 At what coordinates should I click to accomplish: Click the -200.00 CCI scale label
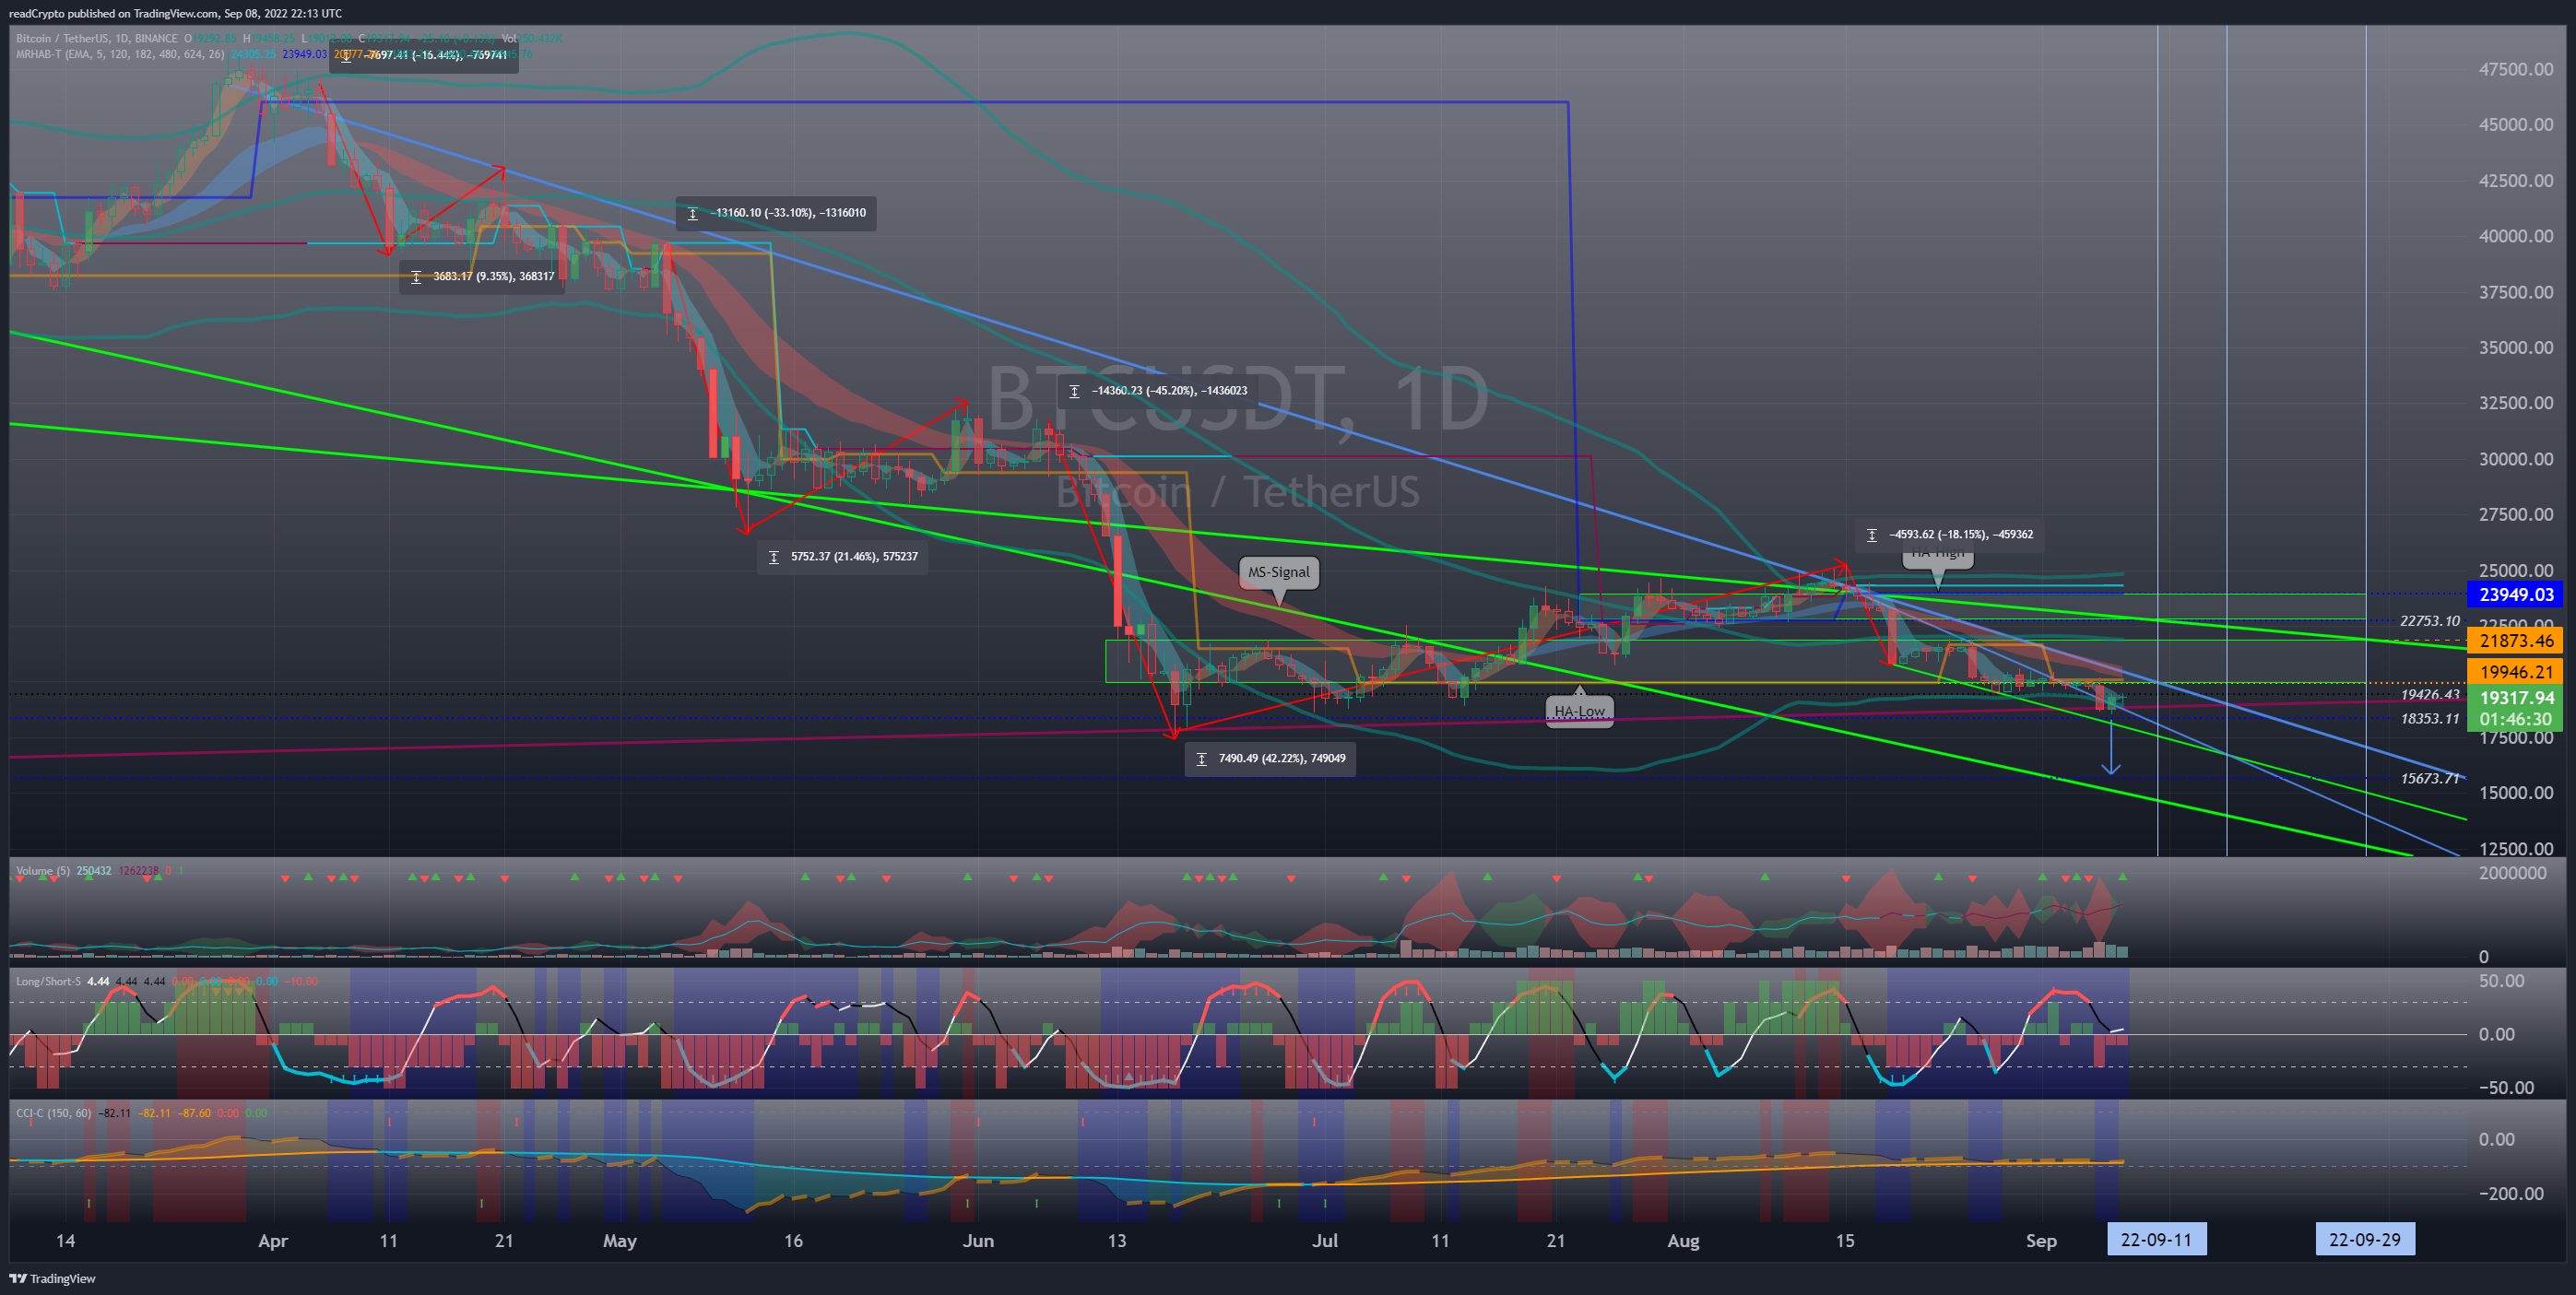[2510, 1194]
